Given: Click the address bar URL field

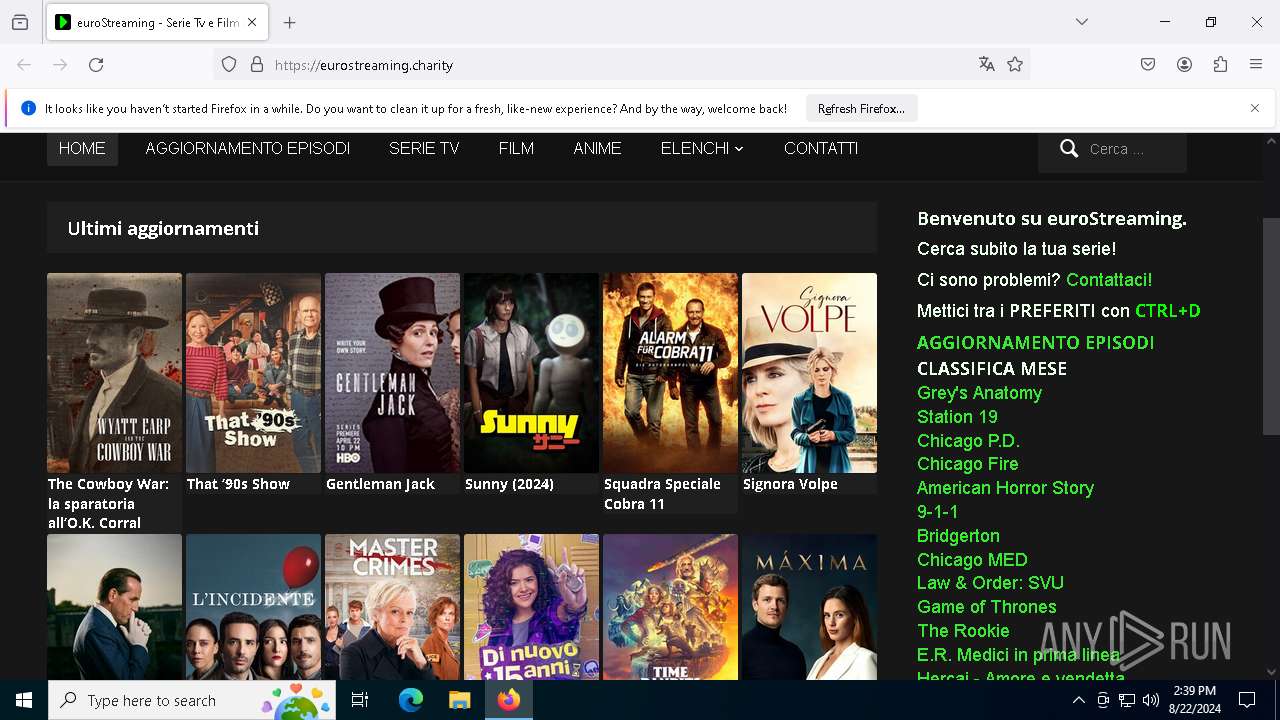Looking at the screenshot, I should pos(620,65).
